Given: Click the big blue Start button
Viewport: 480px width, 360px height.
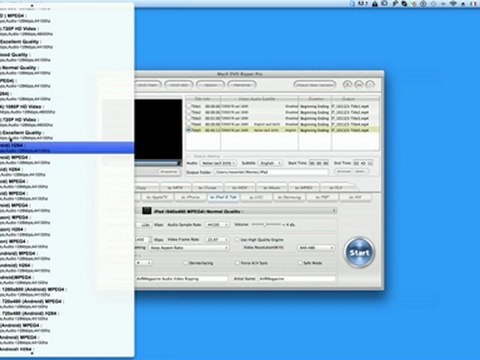Looking at the screenshot, I should (x=359, y=252).
